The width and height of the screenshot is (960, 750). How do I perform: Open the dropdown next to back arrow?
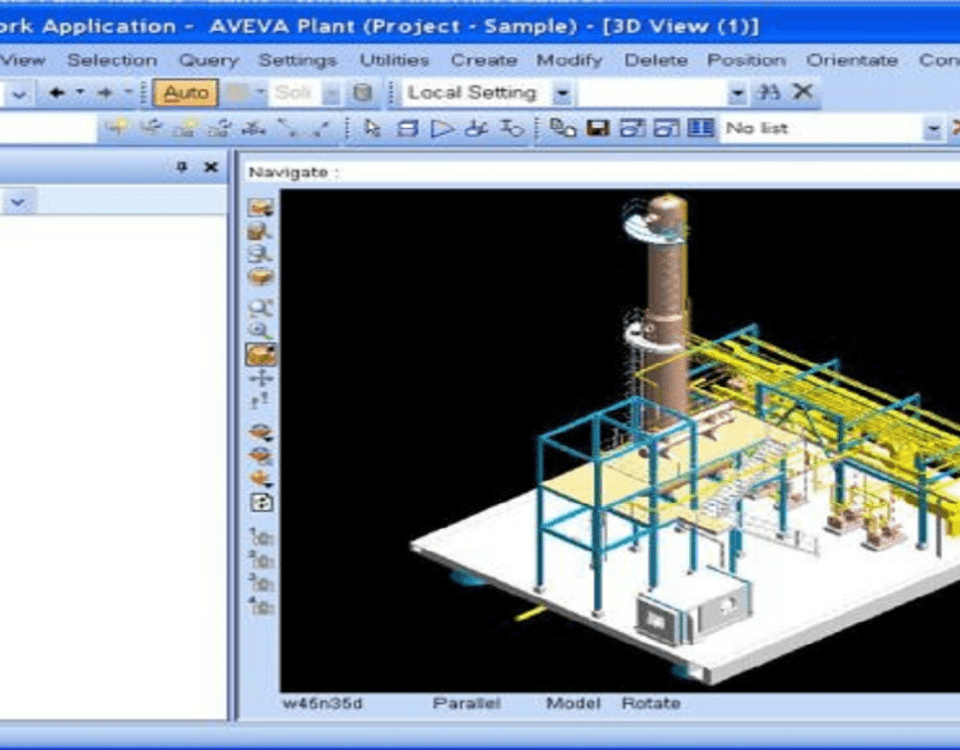(x=80, y=92)
